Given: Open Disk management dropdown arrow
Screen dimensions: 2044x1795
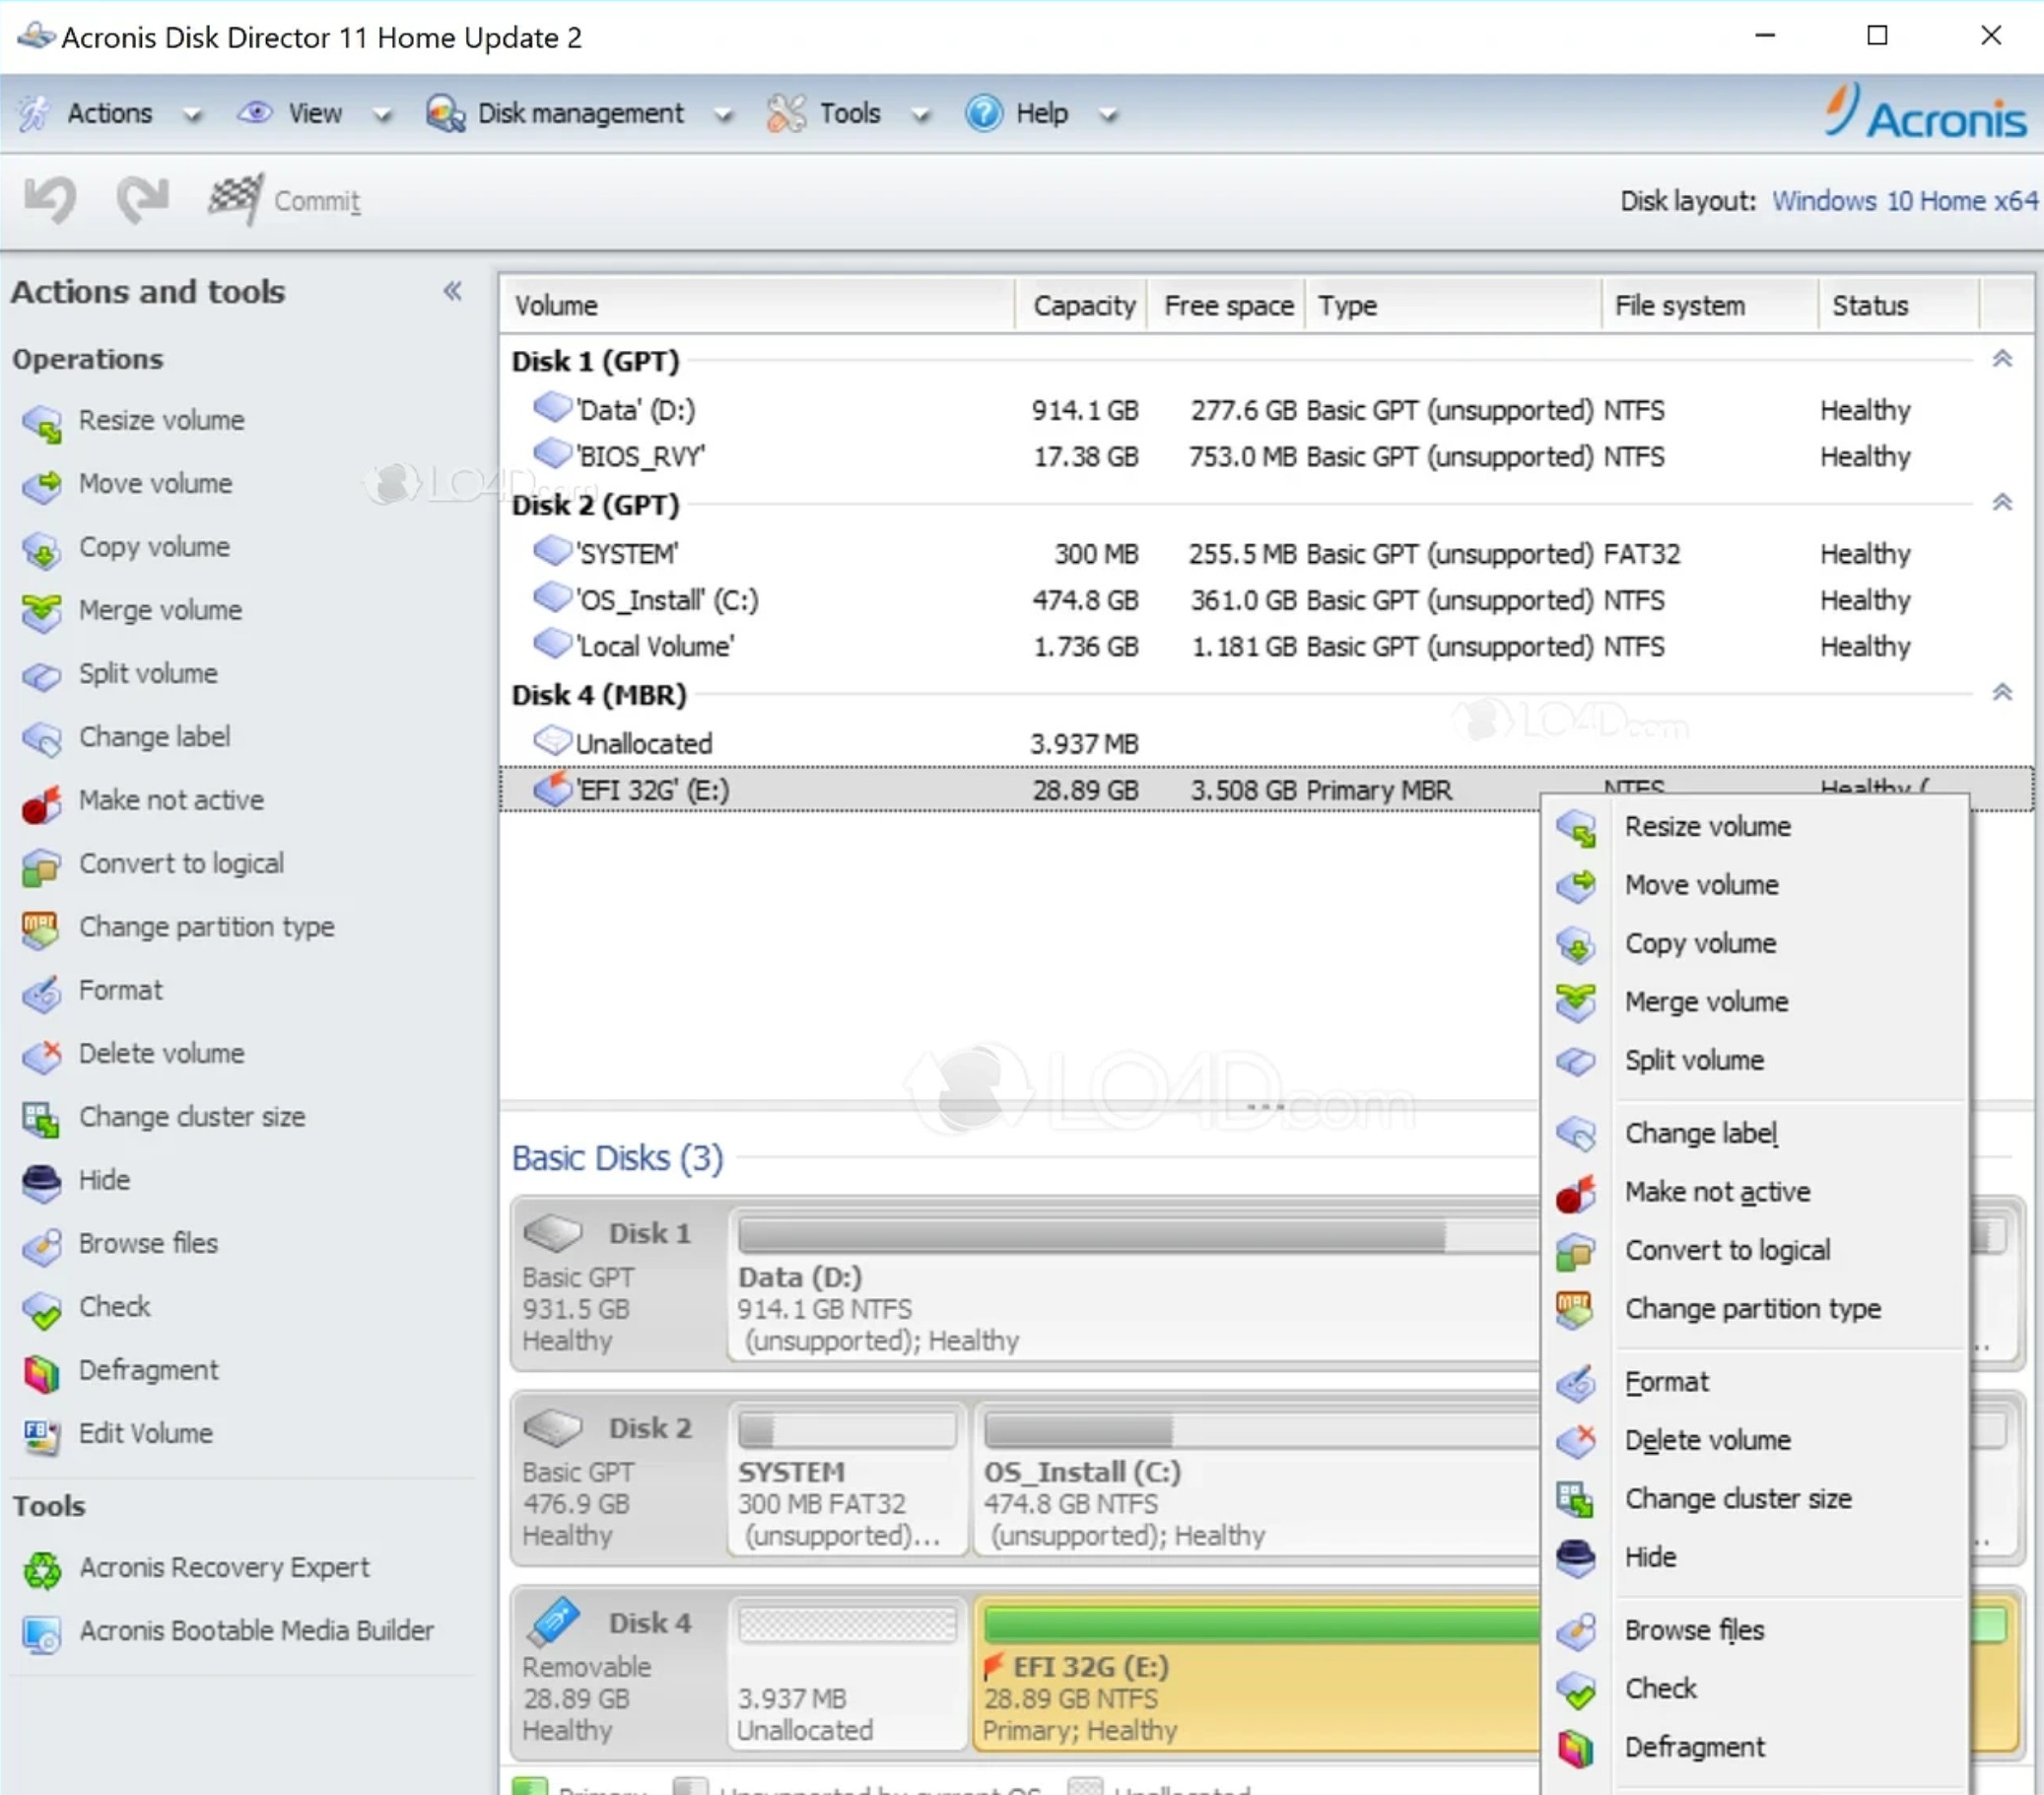Looking at the screenshot, I should [x=723, y=115].
